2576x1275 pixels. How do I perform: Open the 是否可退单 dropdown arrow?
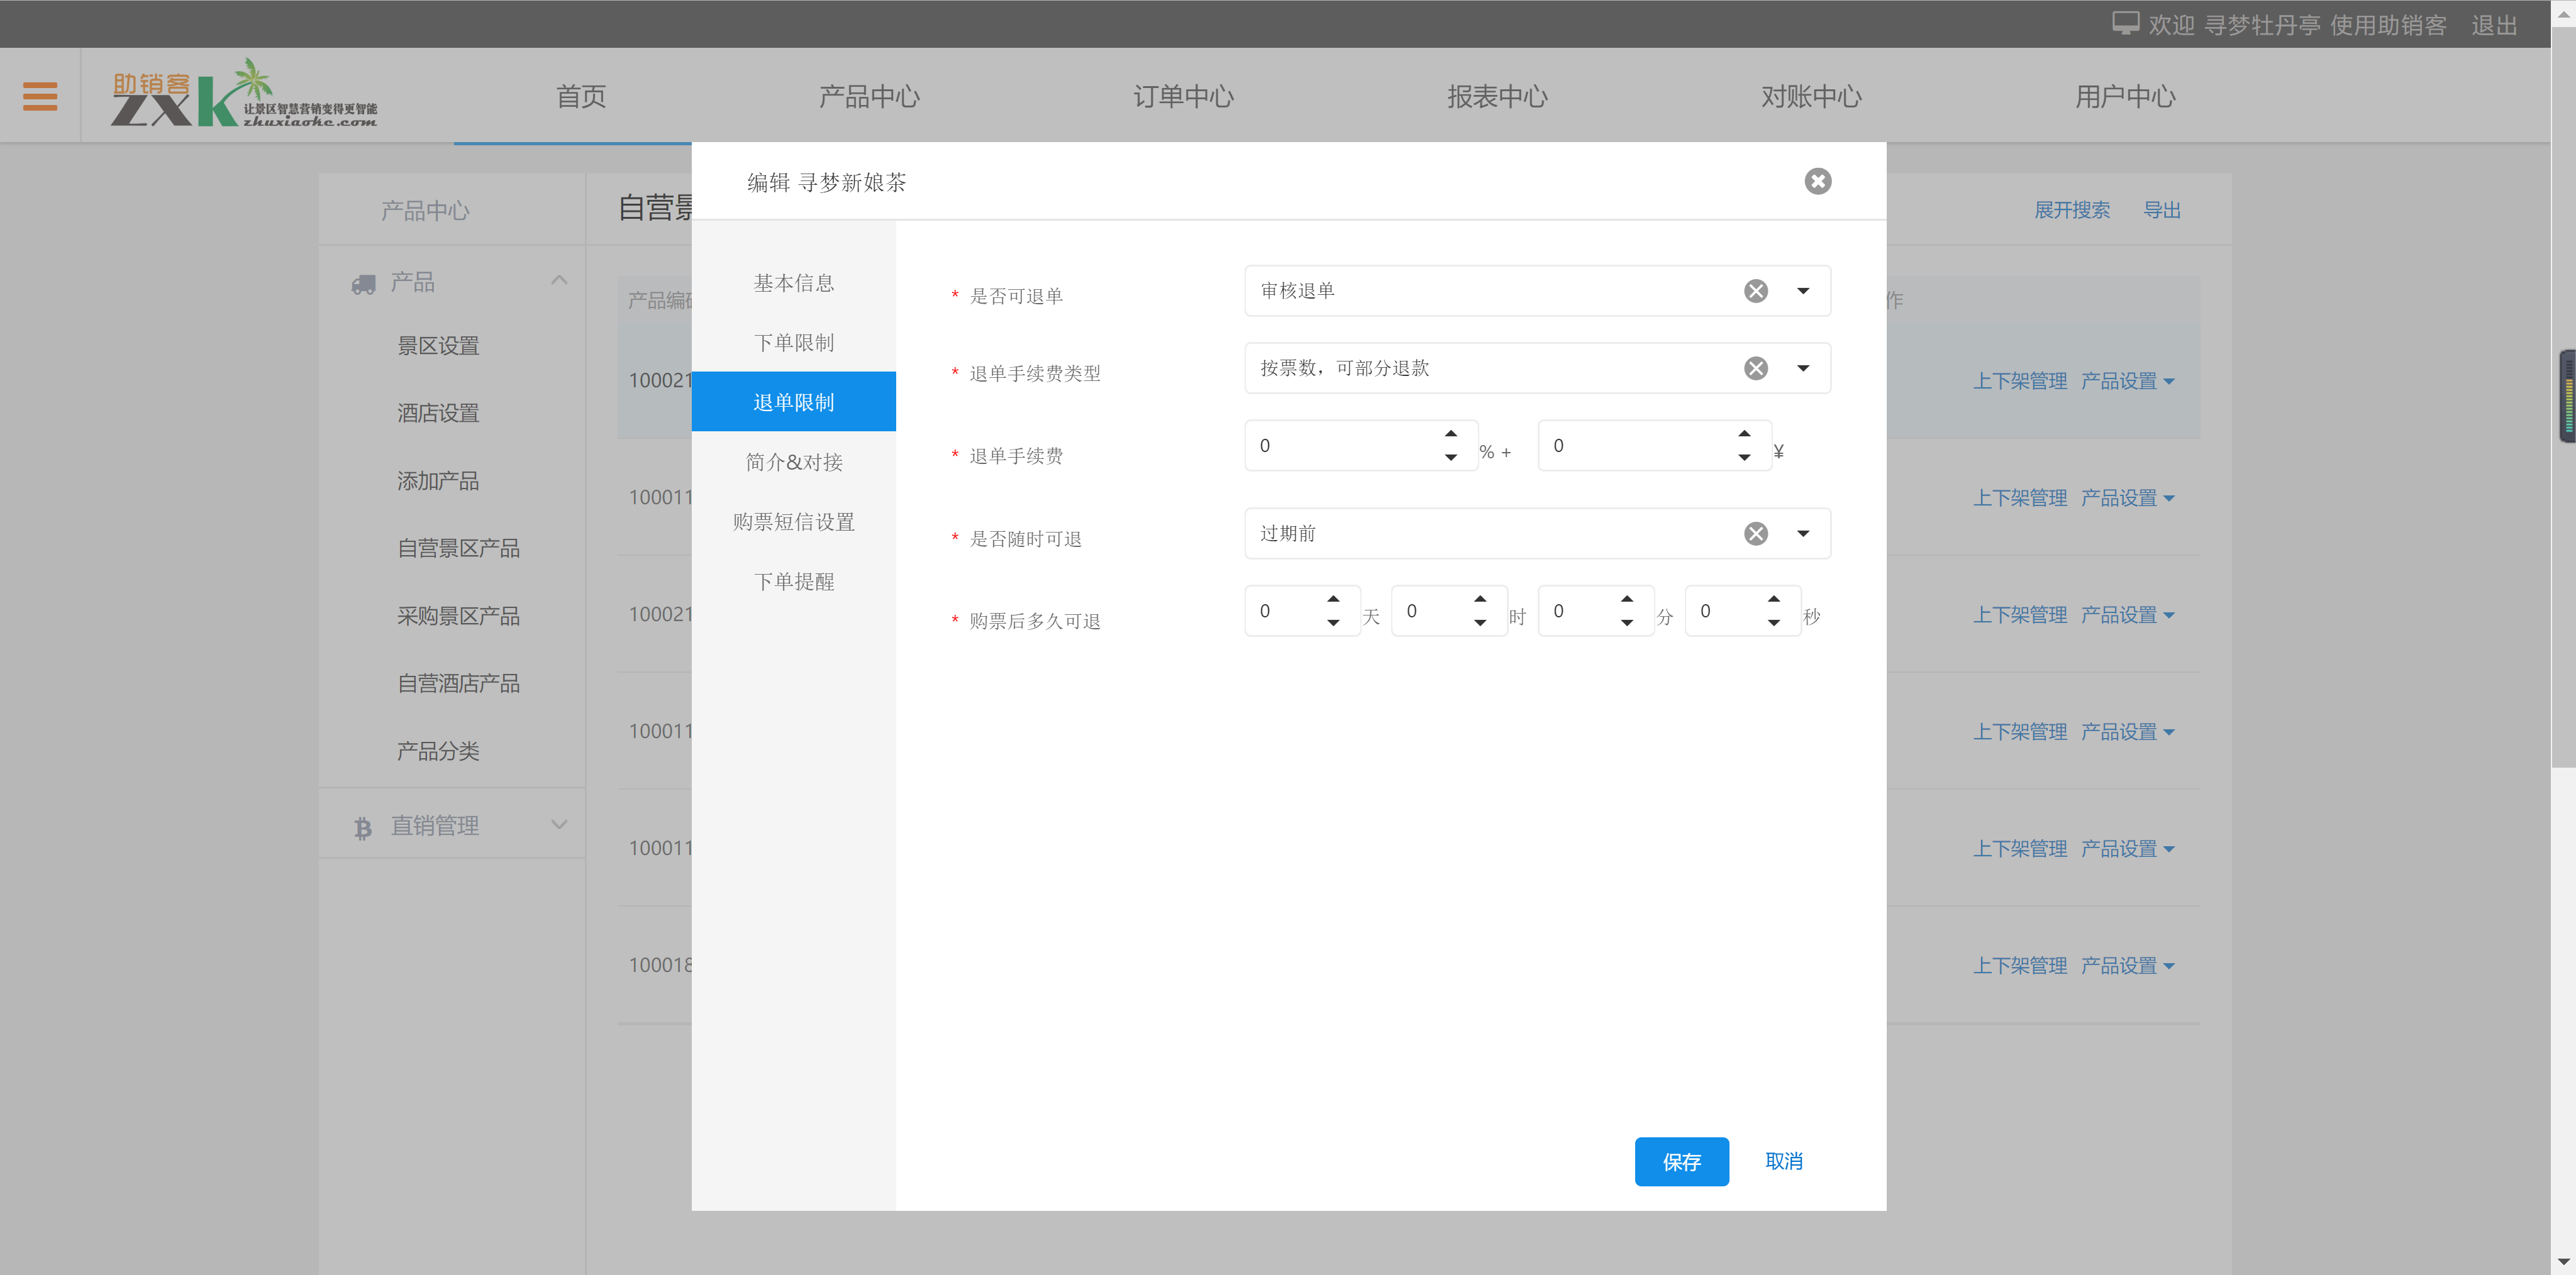click(x=1802, y=291)
